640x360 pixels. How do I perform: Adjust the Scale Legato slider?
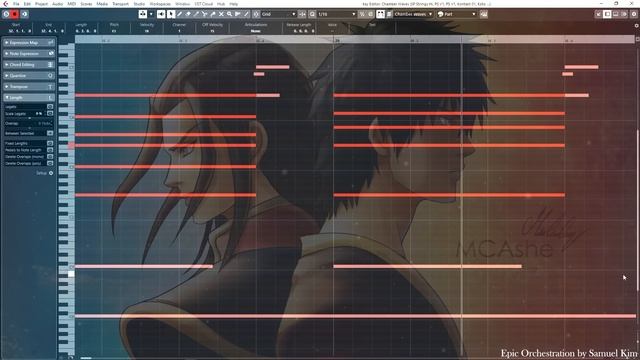coord(29,118)
